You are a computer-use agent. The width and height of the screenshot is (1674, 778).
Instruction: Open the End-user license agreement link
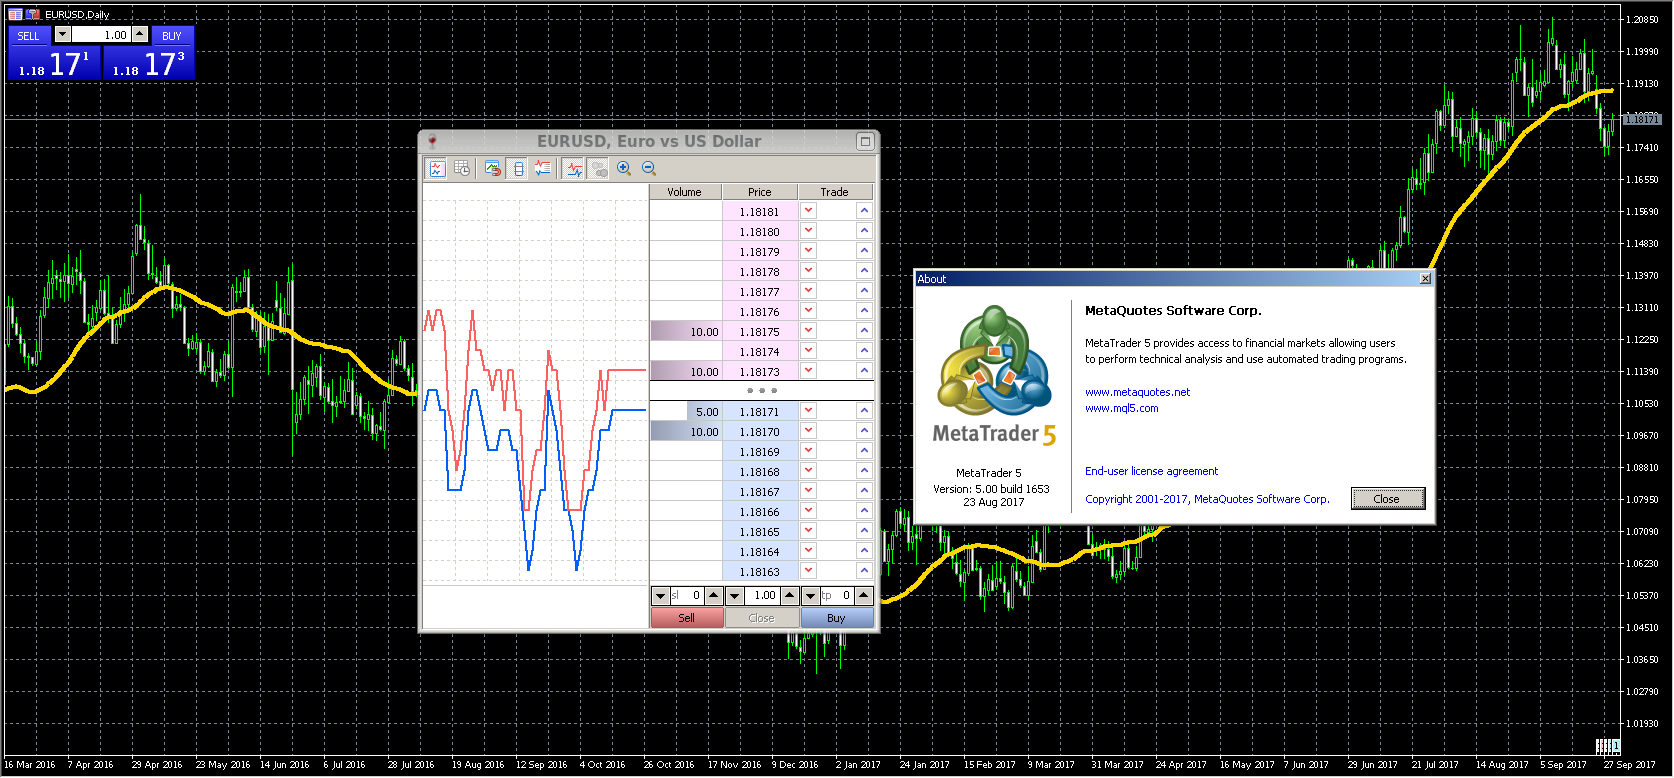pyautogui.click(x=1151, y=472)
